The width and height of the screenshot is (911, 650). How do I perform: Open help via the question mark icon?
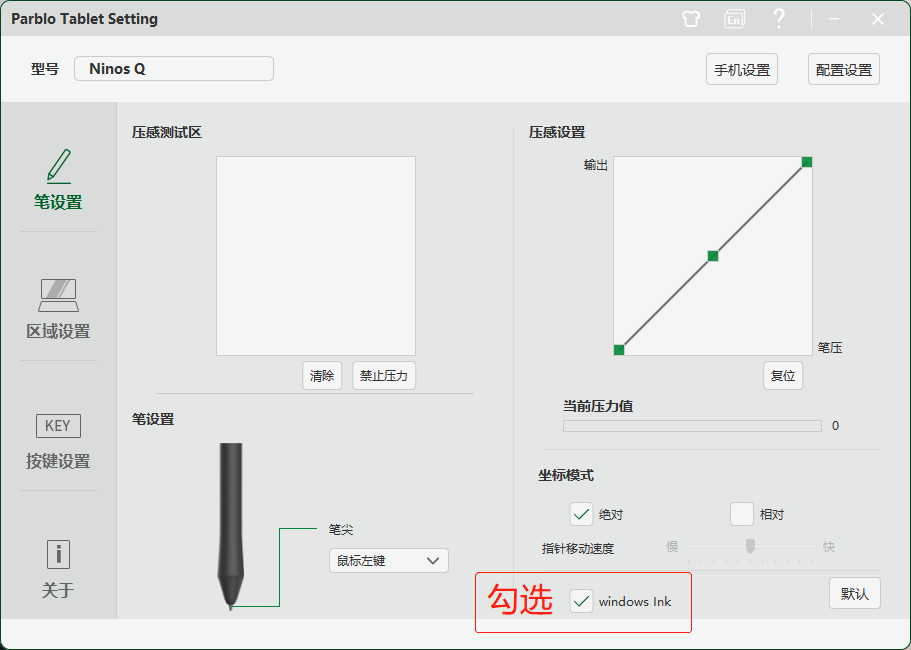pyautogui.click(x=779, y=19)
